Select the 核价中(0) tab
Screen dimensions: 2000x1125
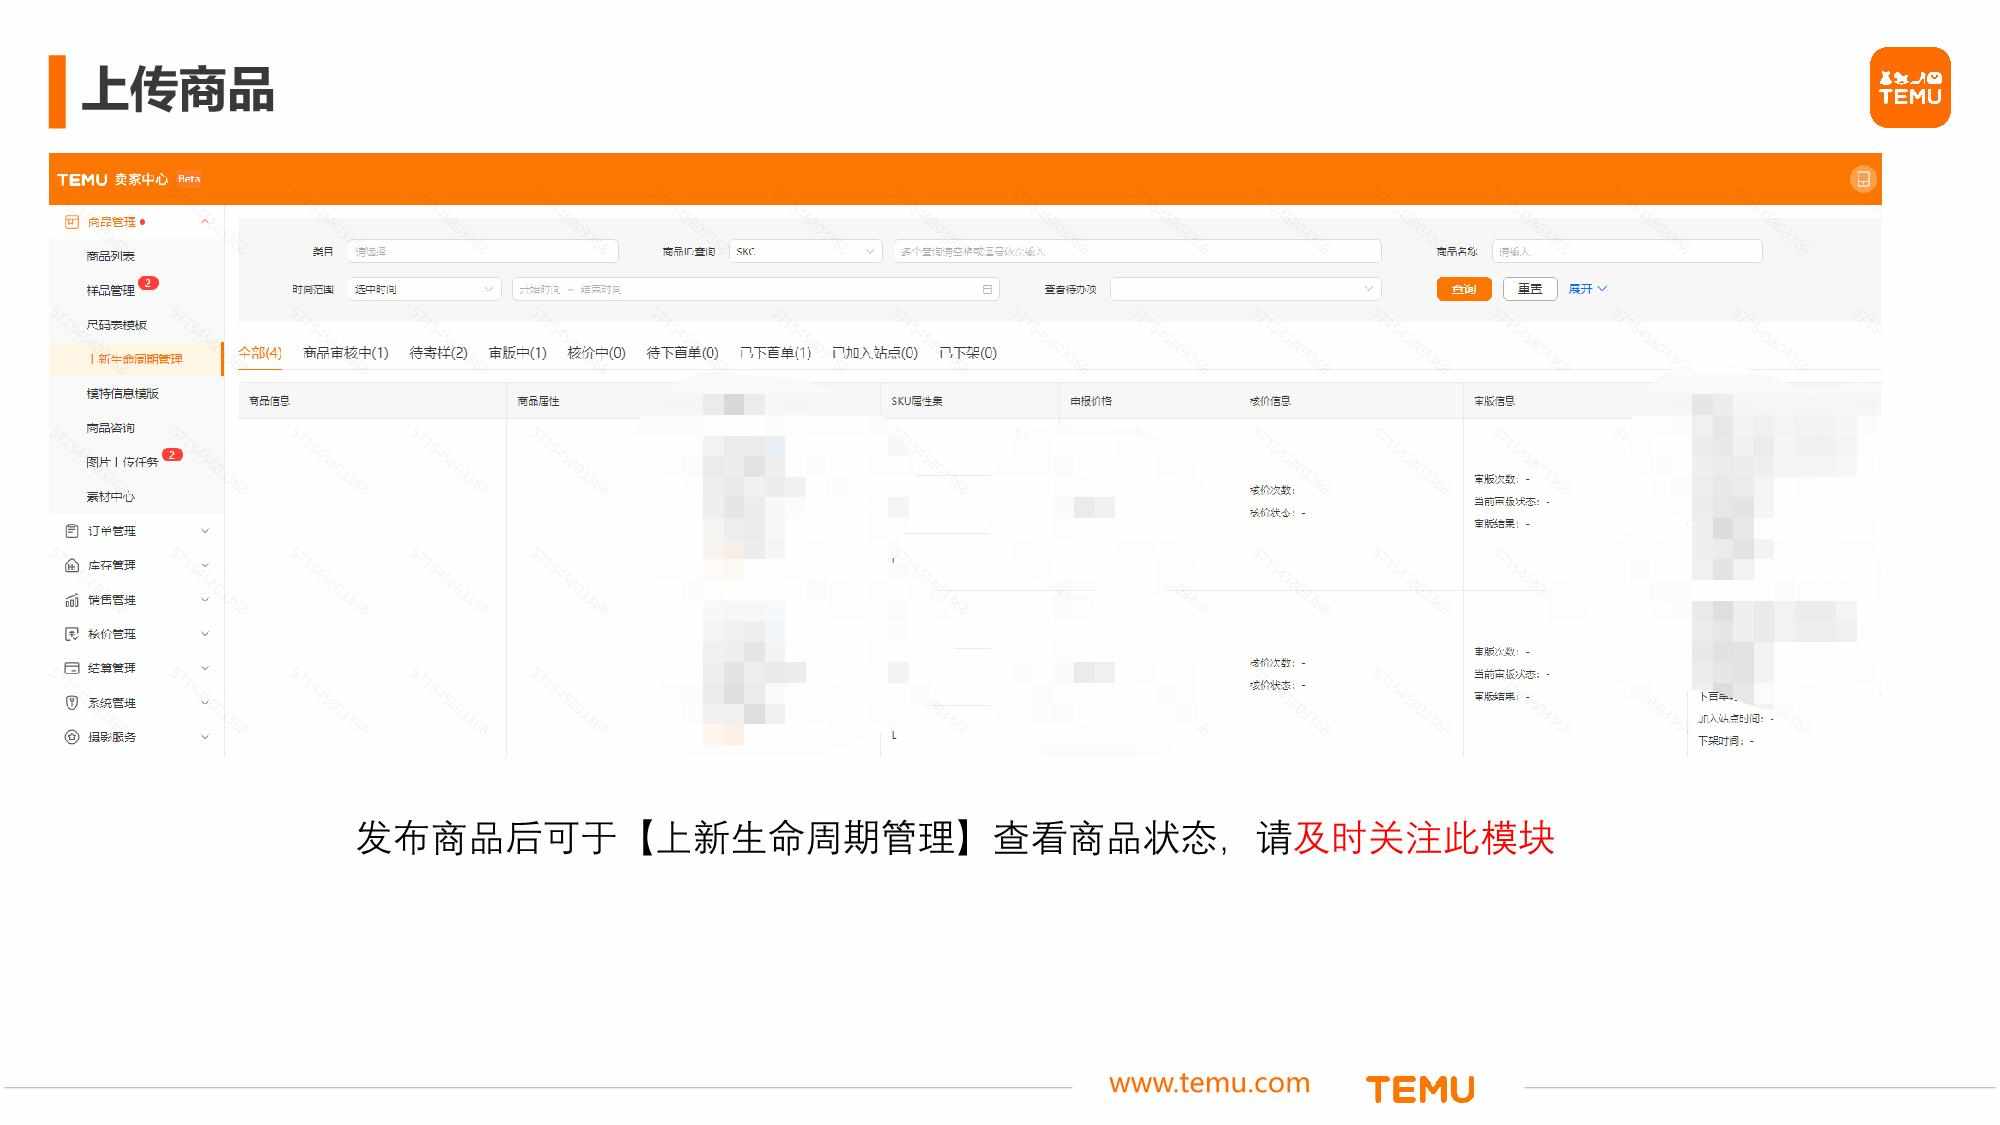tap(596, 352)
